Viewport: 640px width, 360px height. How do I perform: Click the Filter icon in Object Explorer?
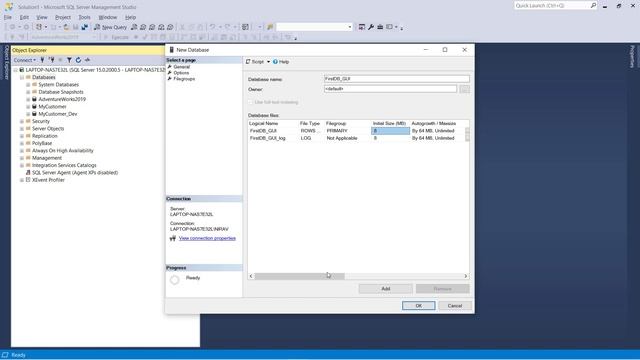69,60
